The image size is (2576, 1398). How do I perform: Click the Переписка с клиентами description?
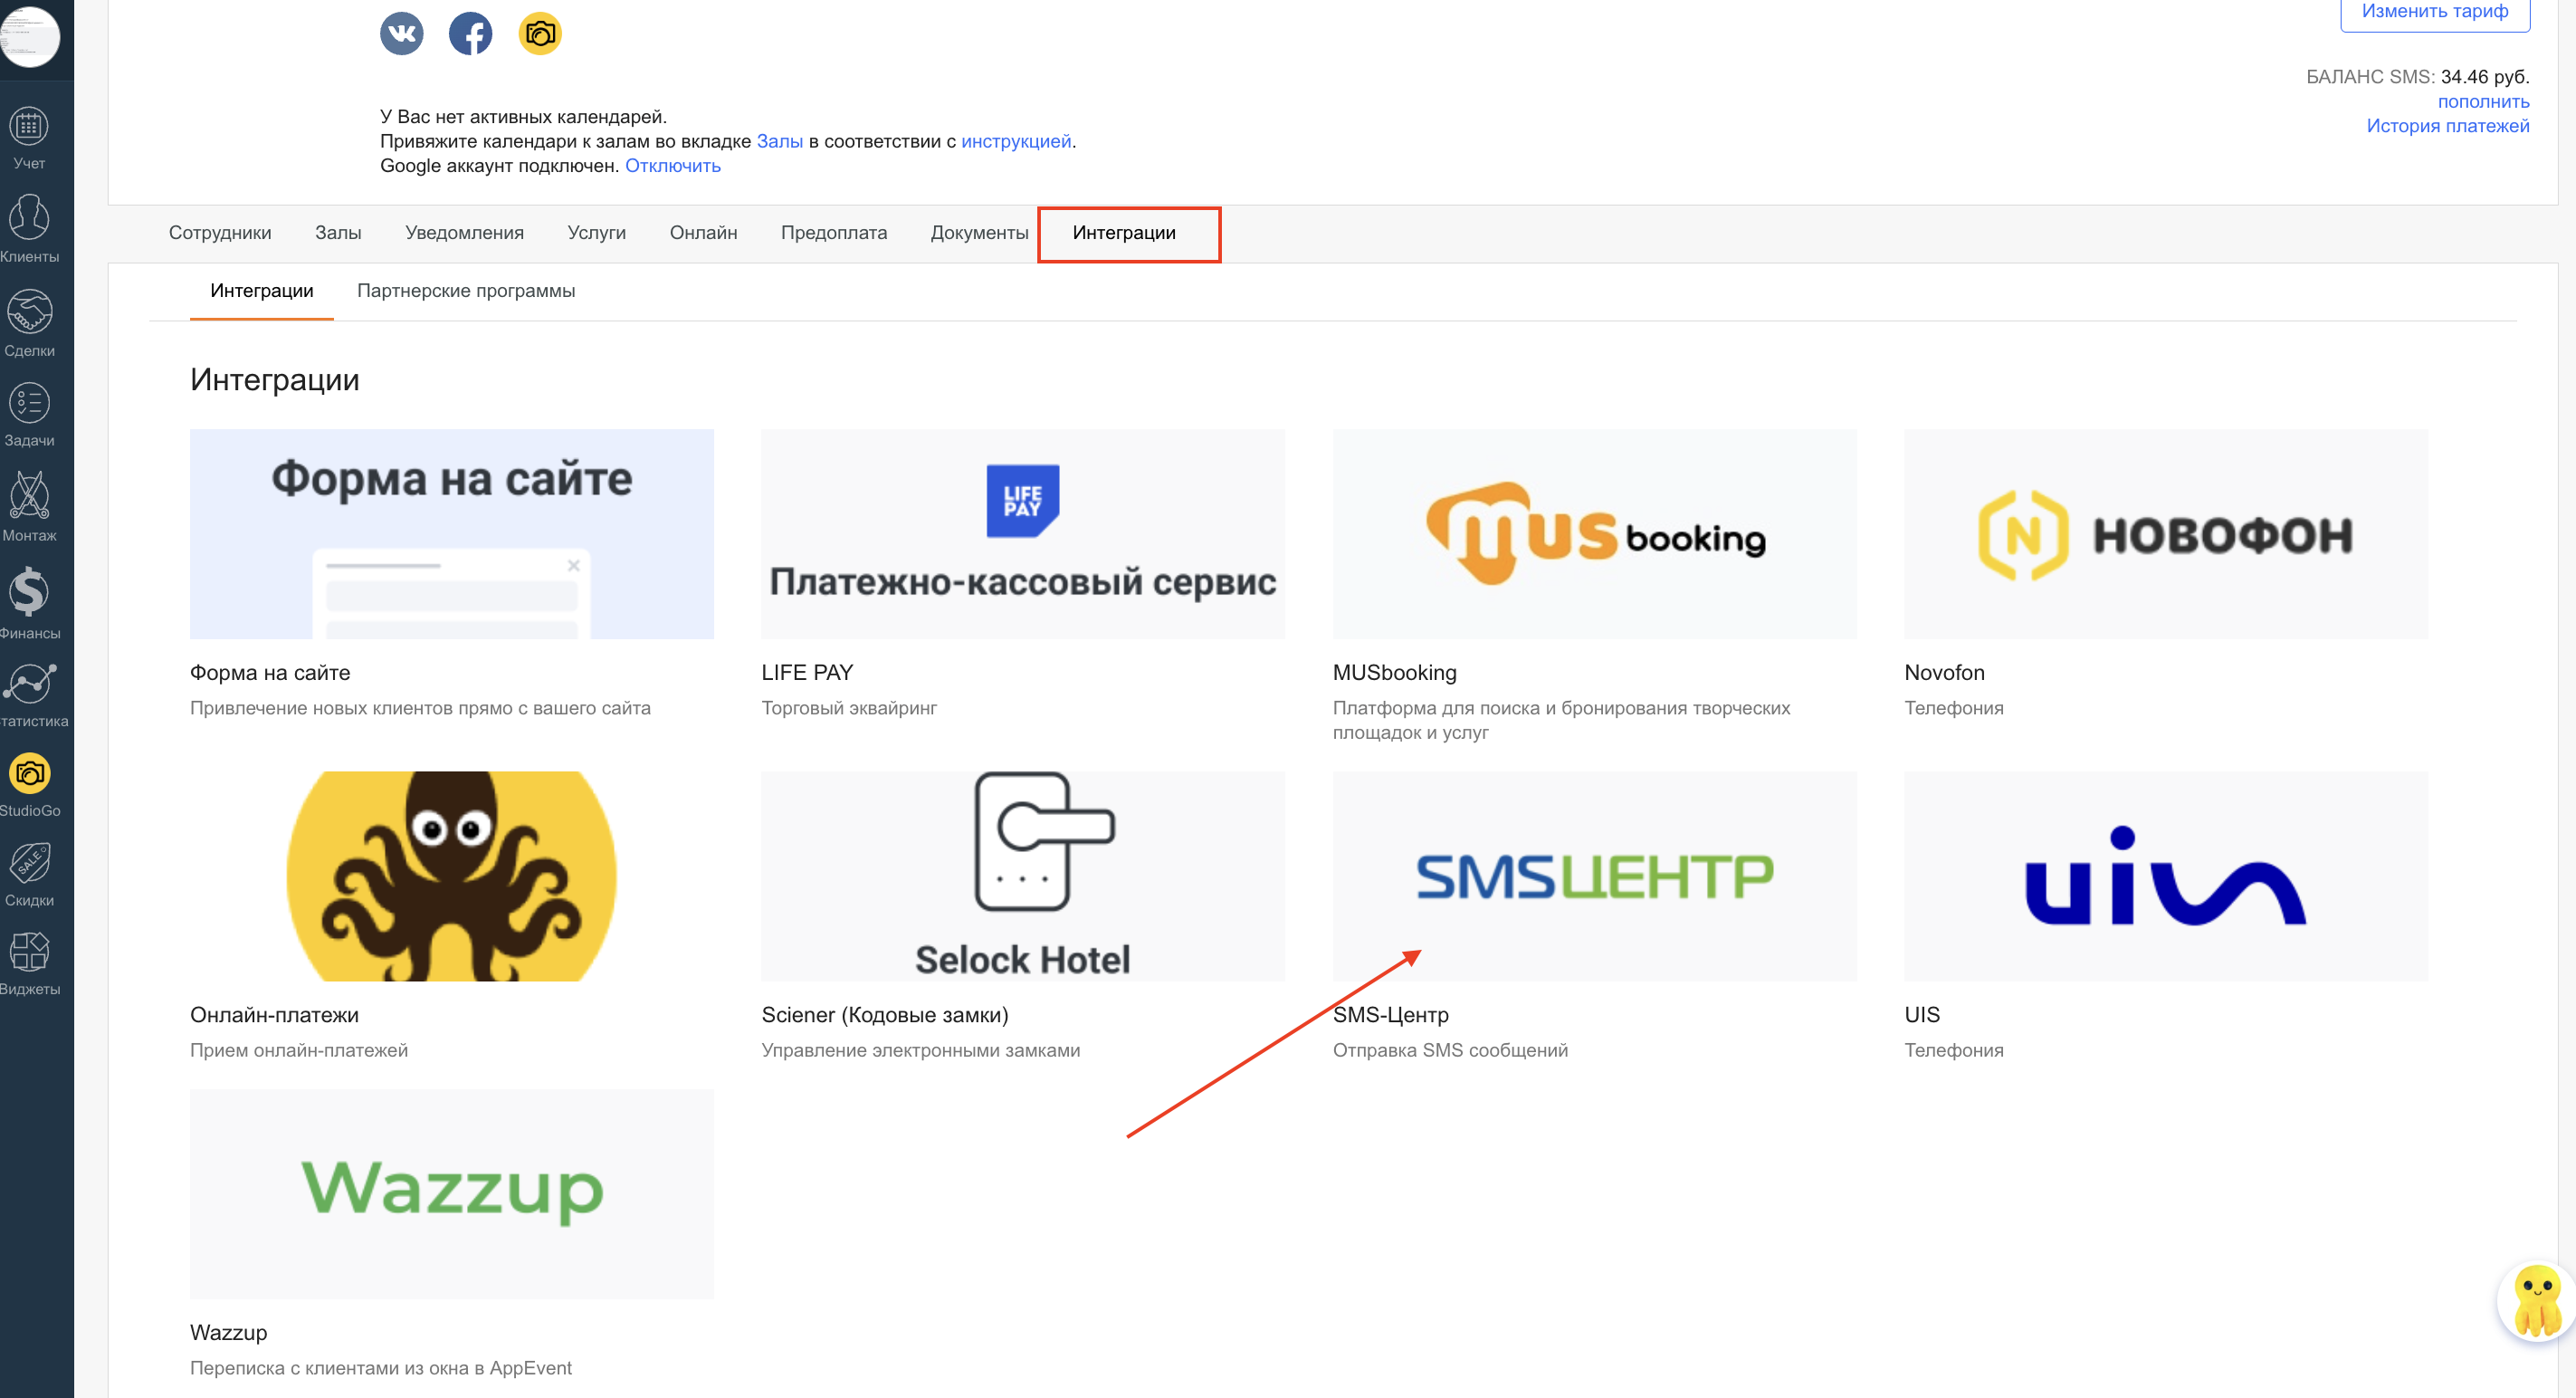coord(381,1368)
